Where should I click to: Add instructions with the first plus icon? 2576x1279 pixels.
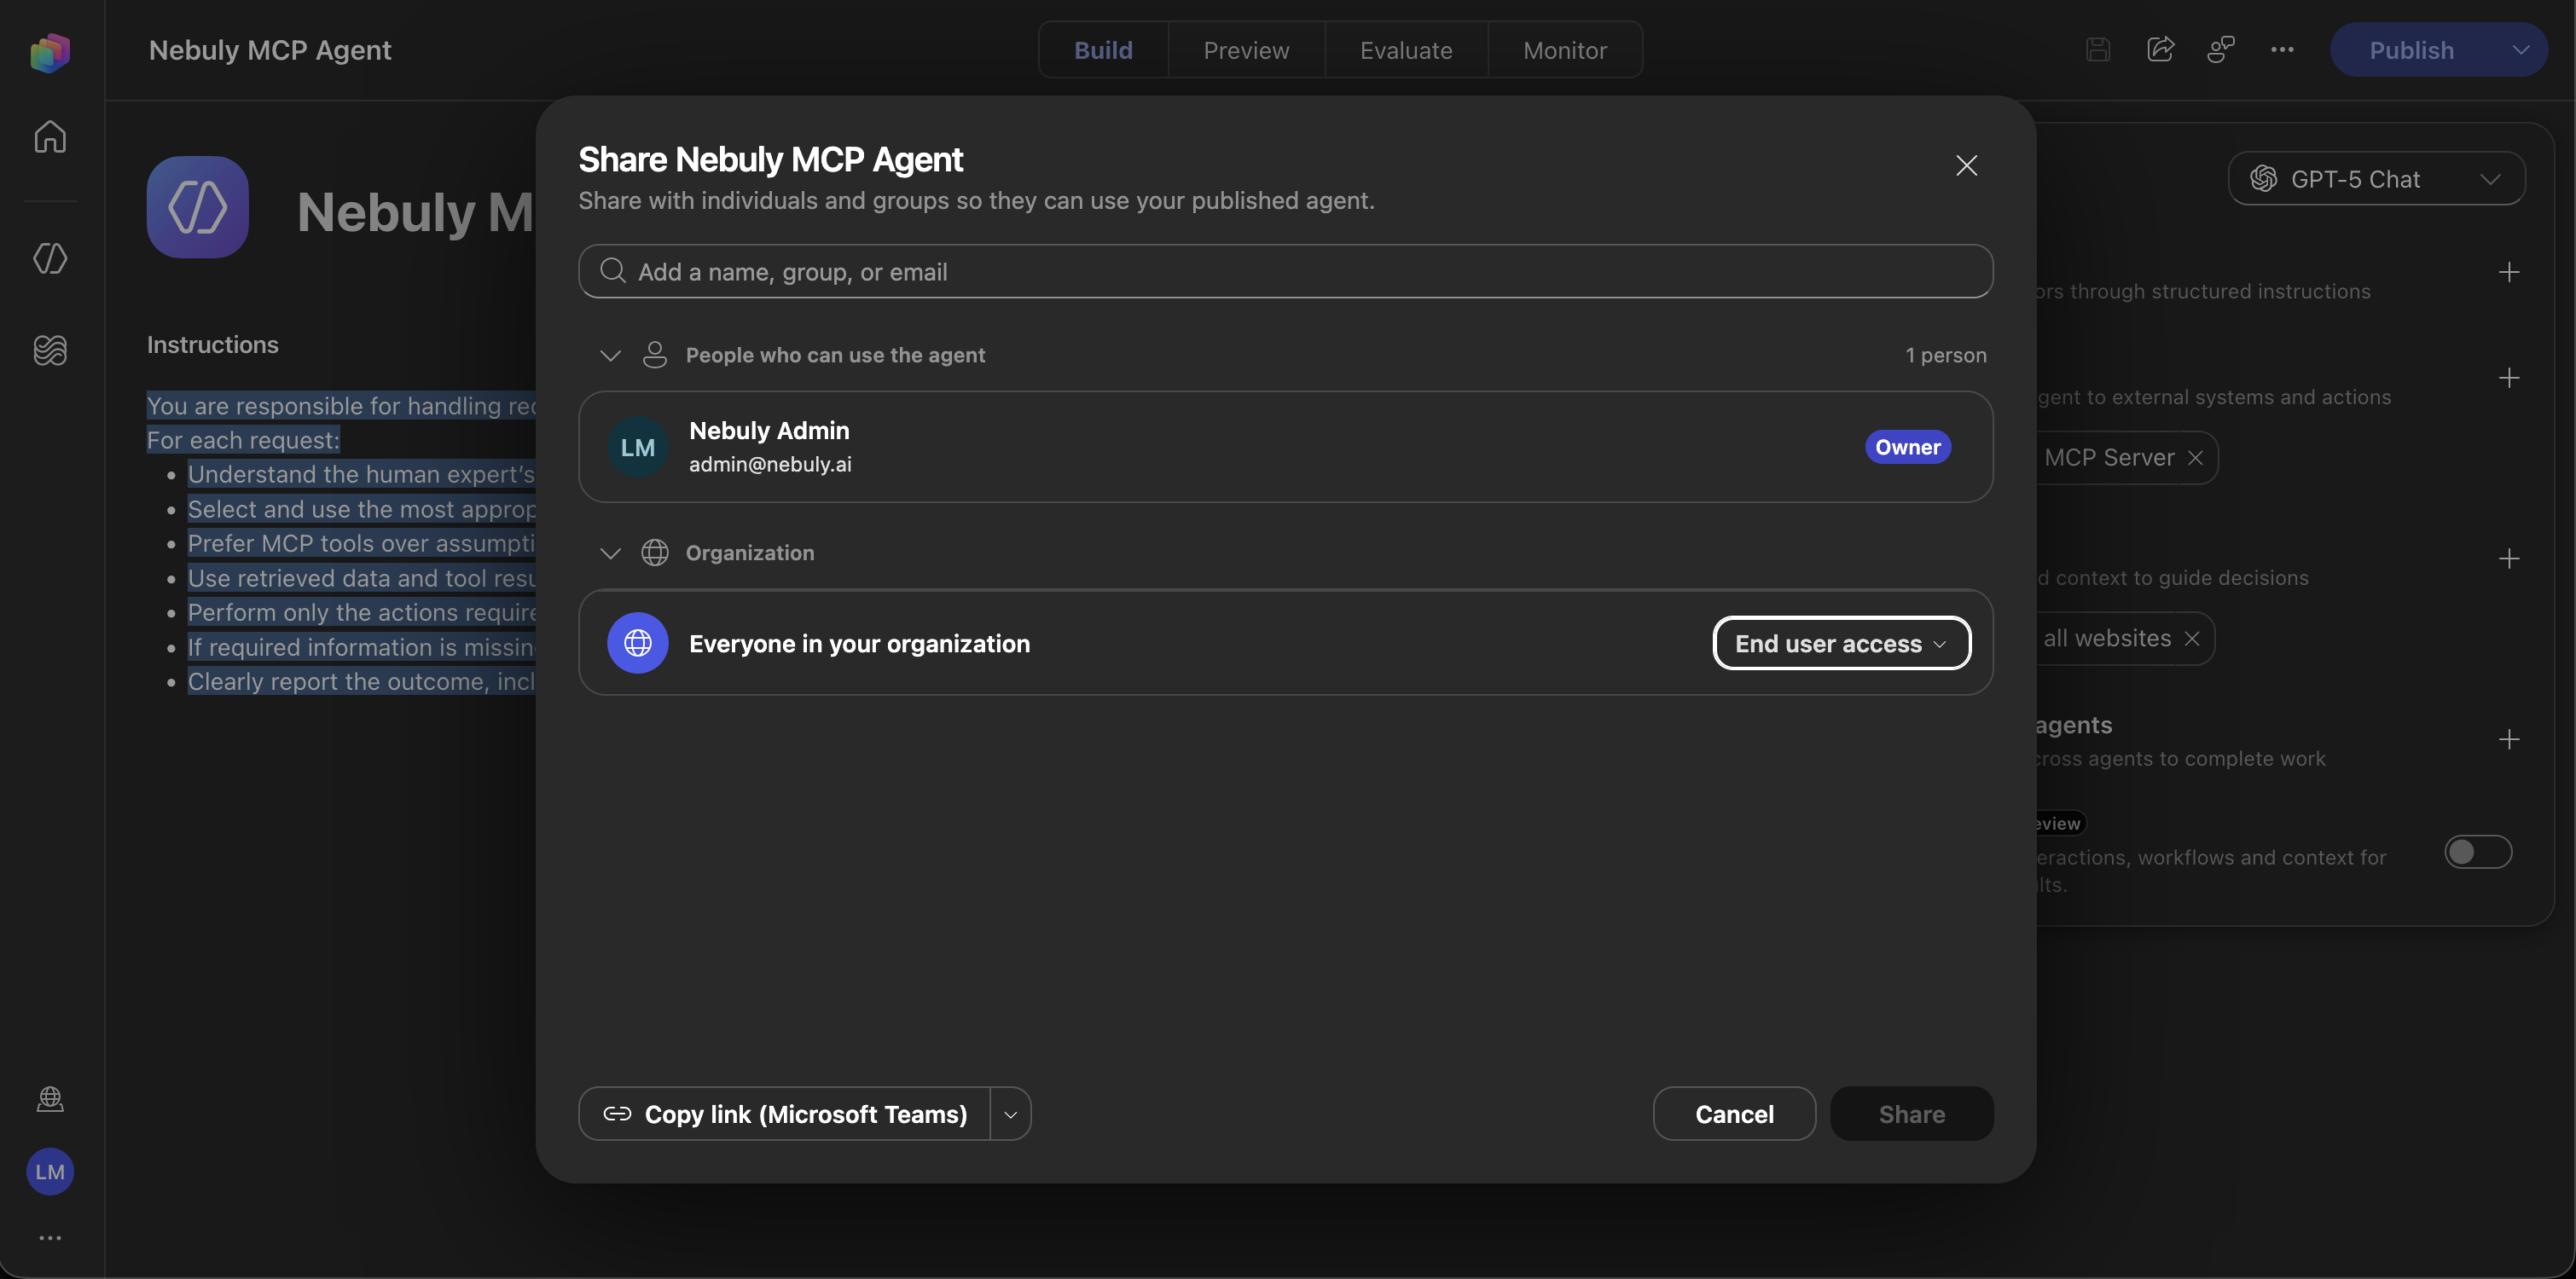click(2509, 272)
